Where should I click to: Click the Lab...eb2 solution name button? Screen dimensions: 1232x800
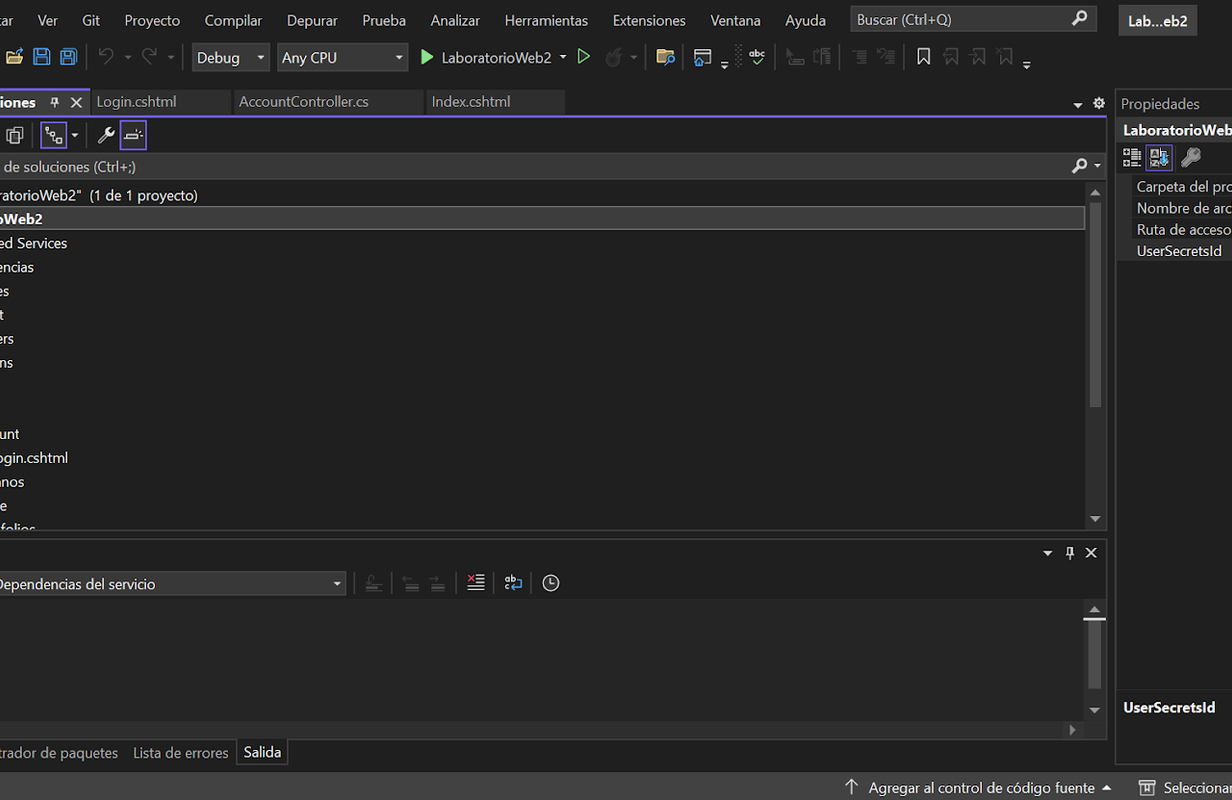tap(1157, 20)
